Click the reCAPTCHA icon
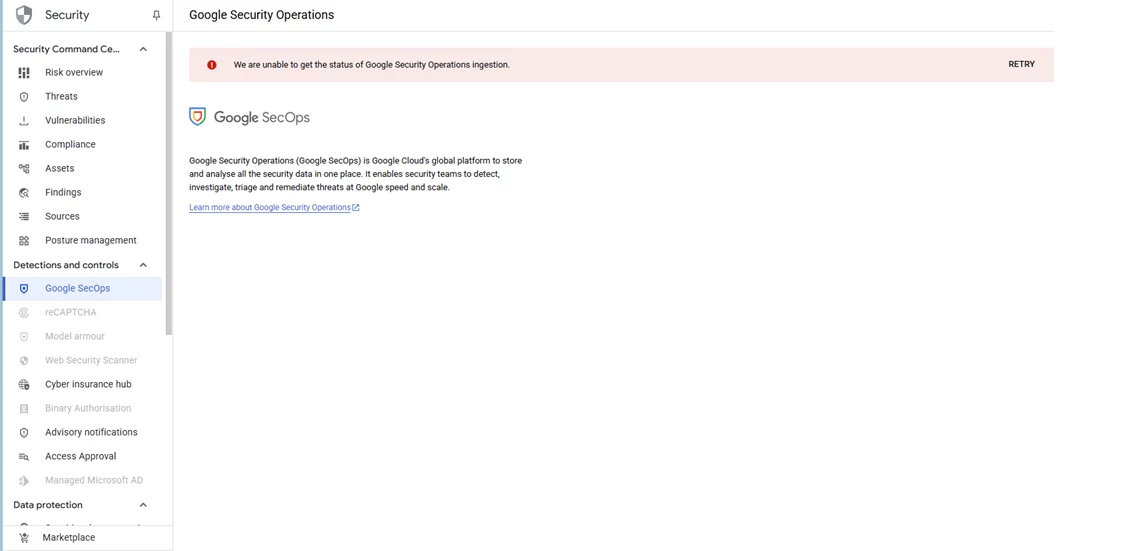 point(24,313)
